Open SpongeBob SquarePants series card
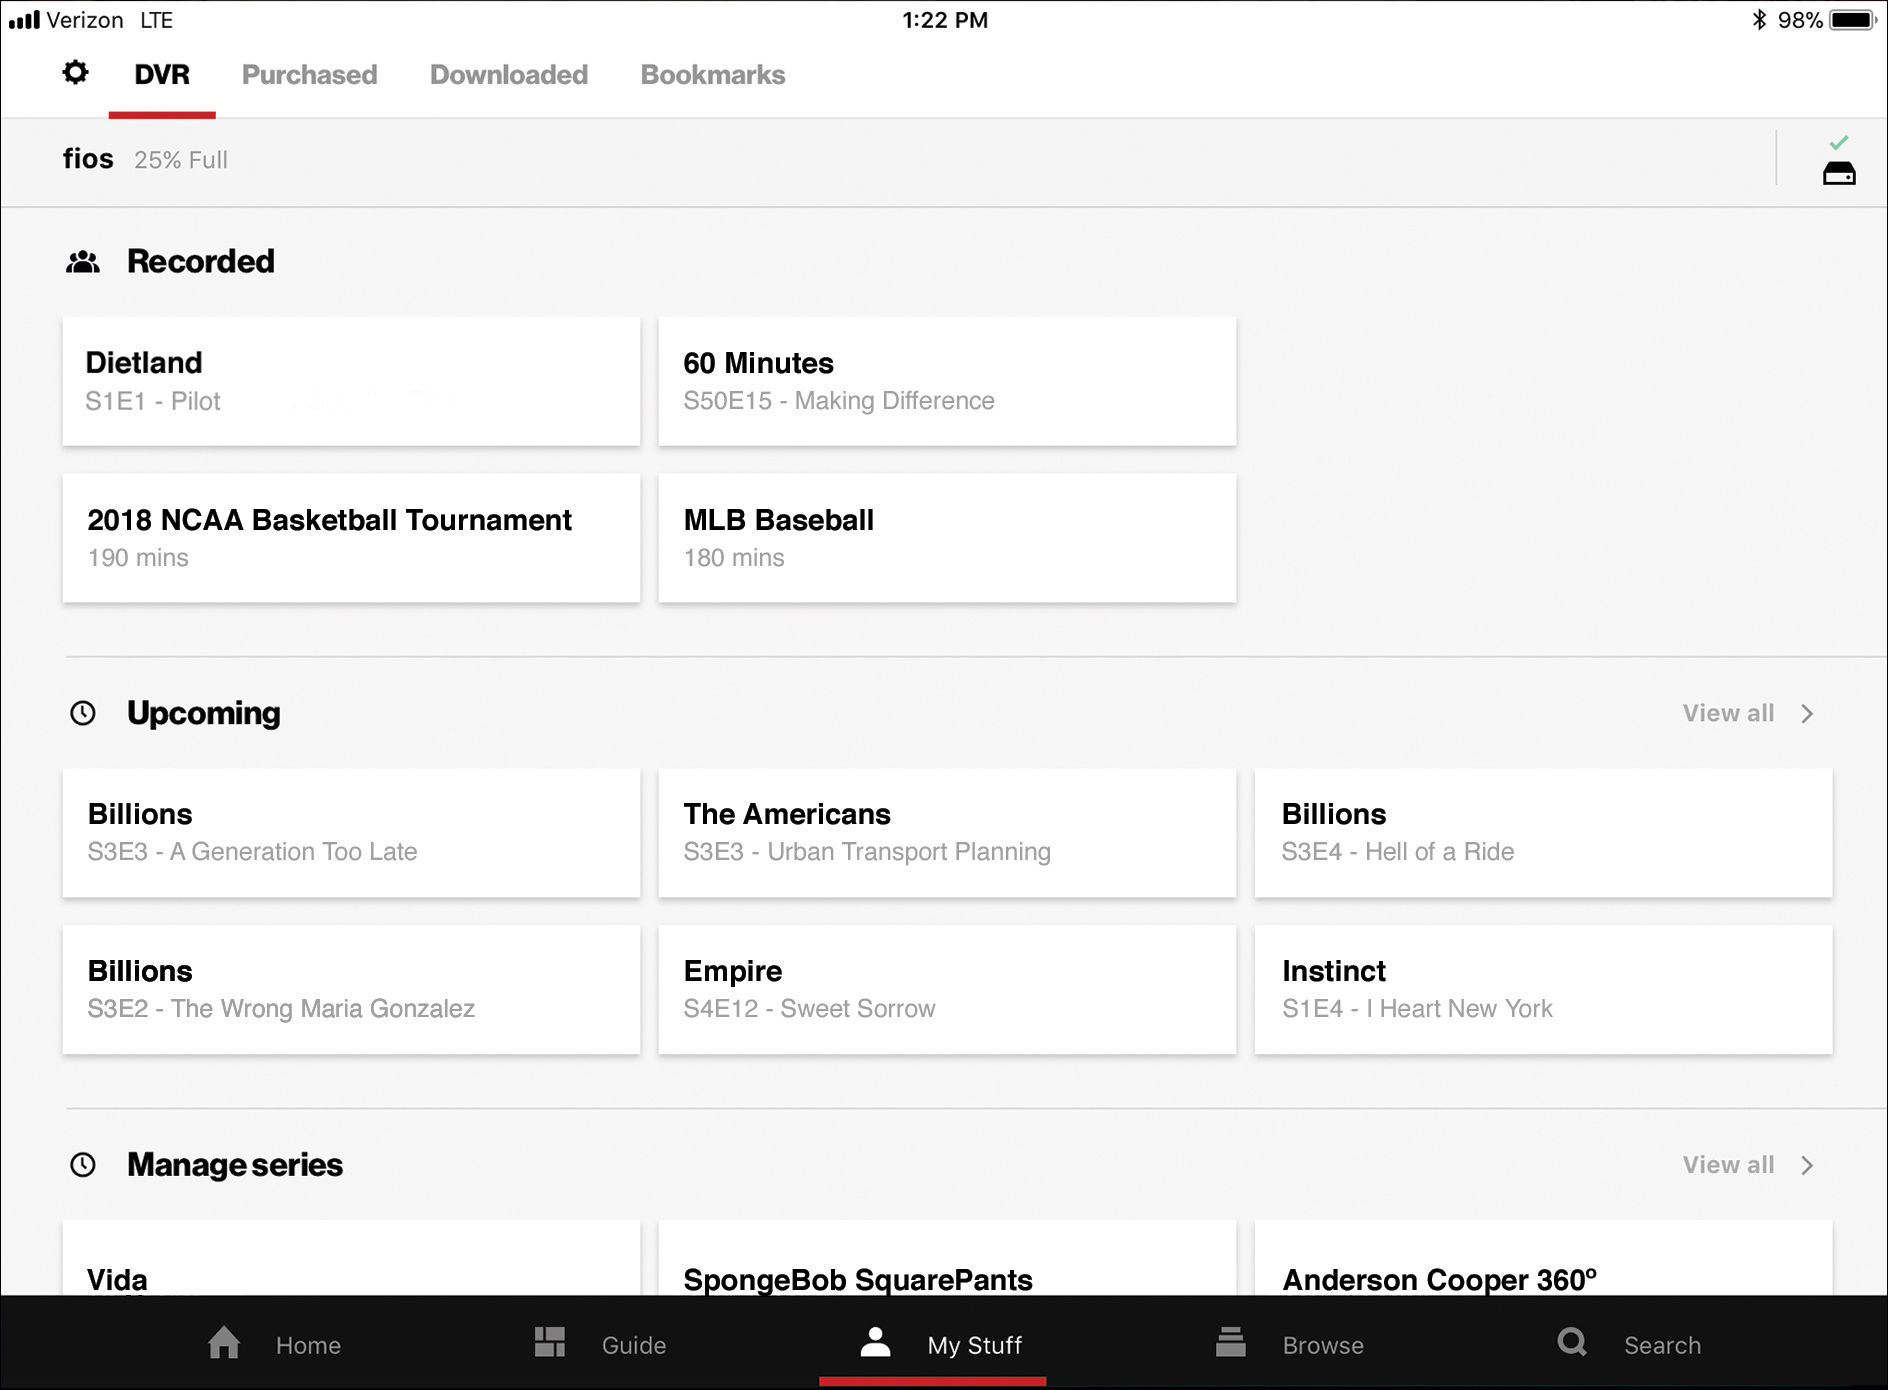The height and width of the screenshot is (1390, 1888). click(x=947, y=1258)
